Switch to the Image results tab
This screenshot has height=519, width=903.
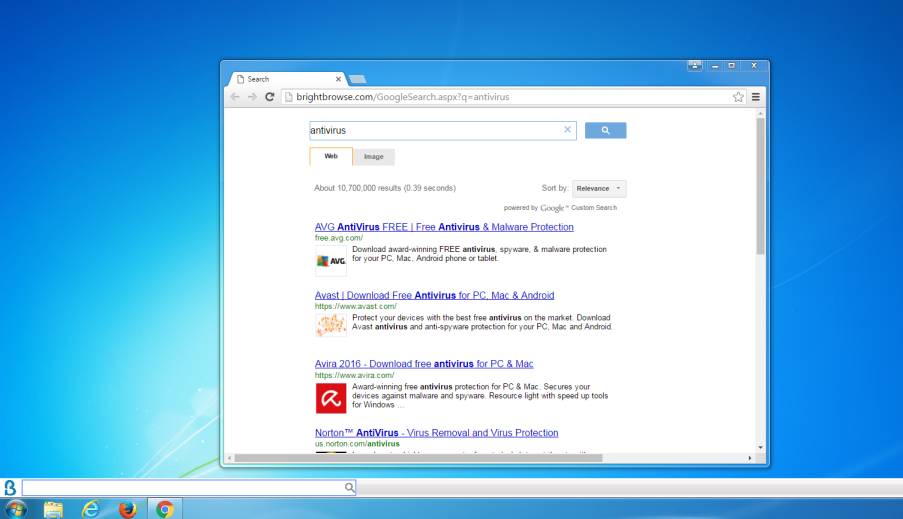click(373, 157)
